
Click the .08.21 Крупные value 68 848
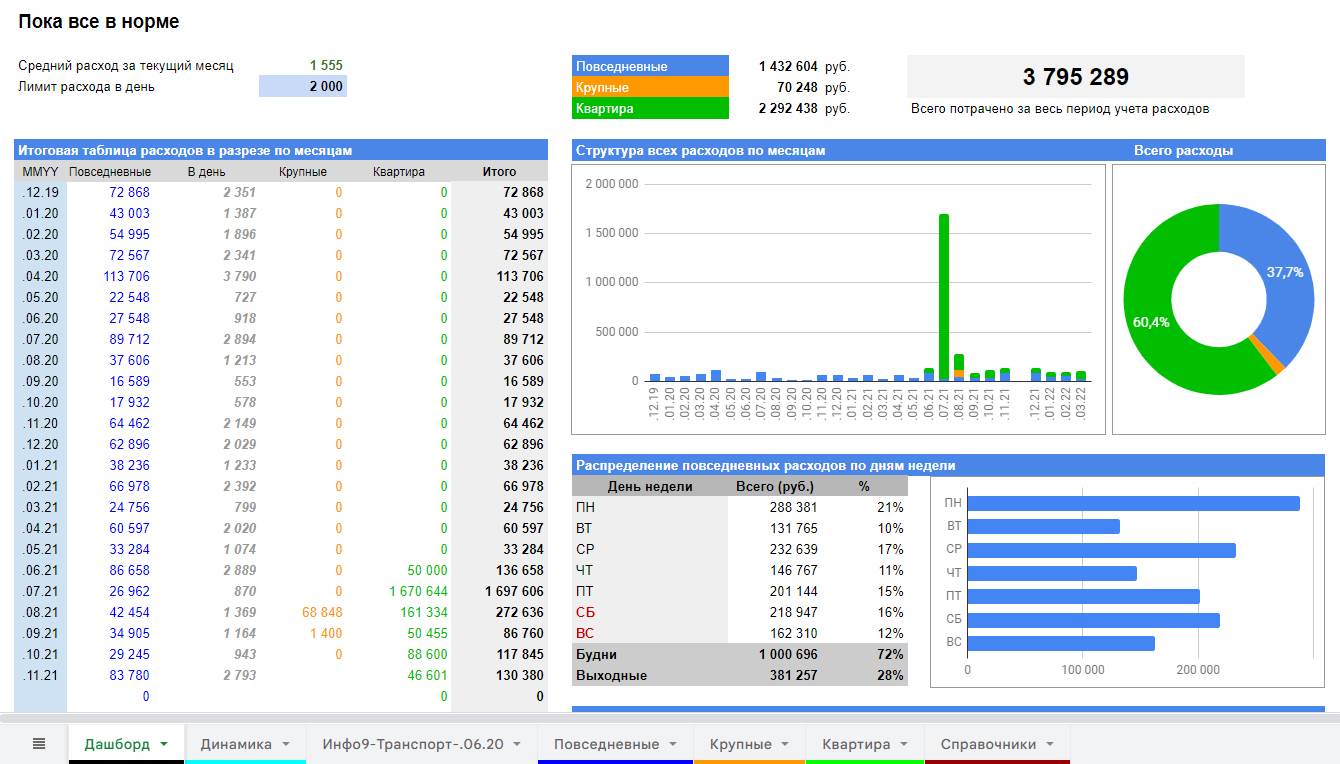tap(322, 612)
